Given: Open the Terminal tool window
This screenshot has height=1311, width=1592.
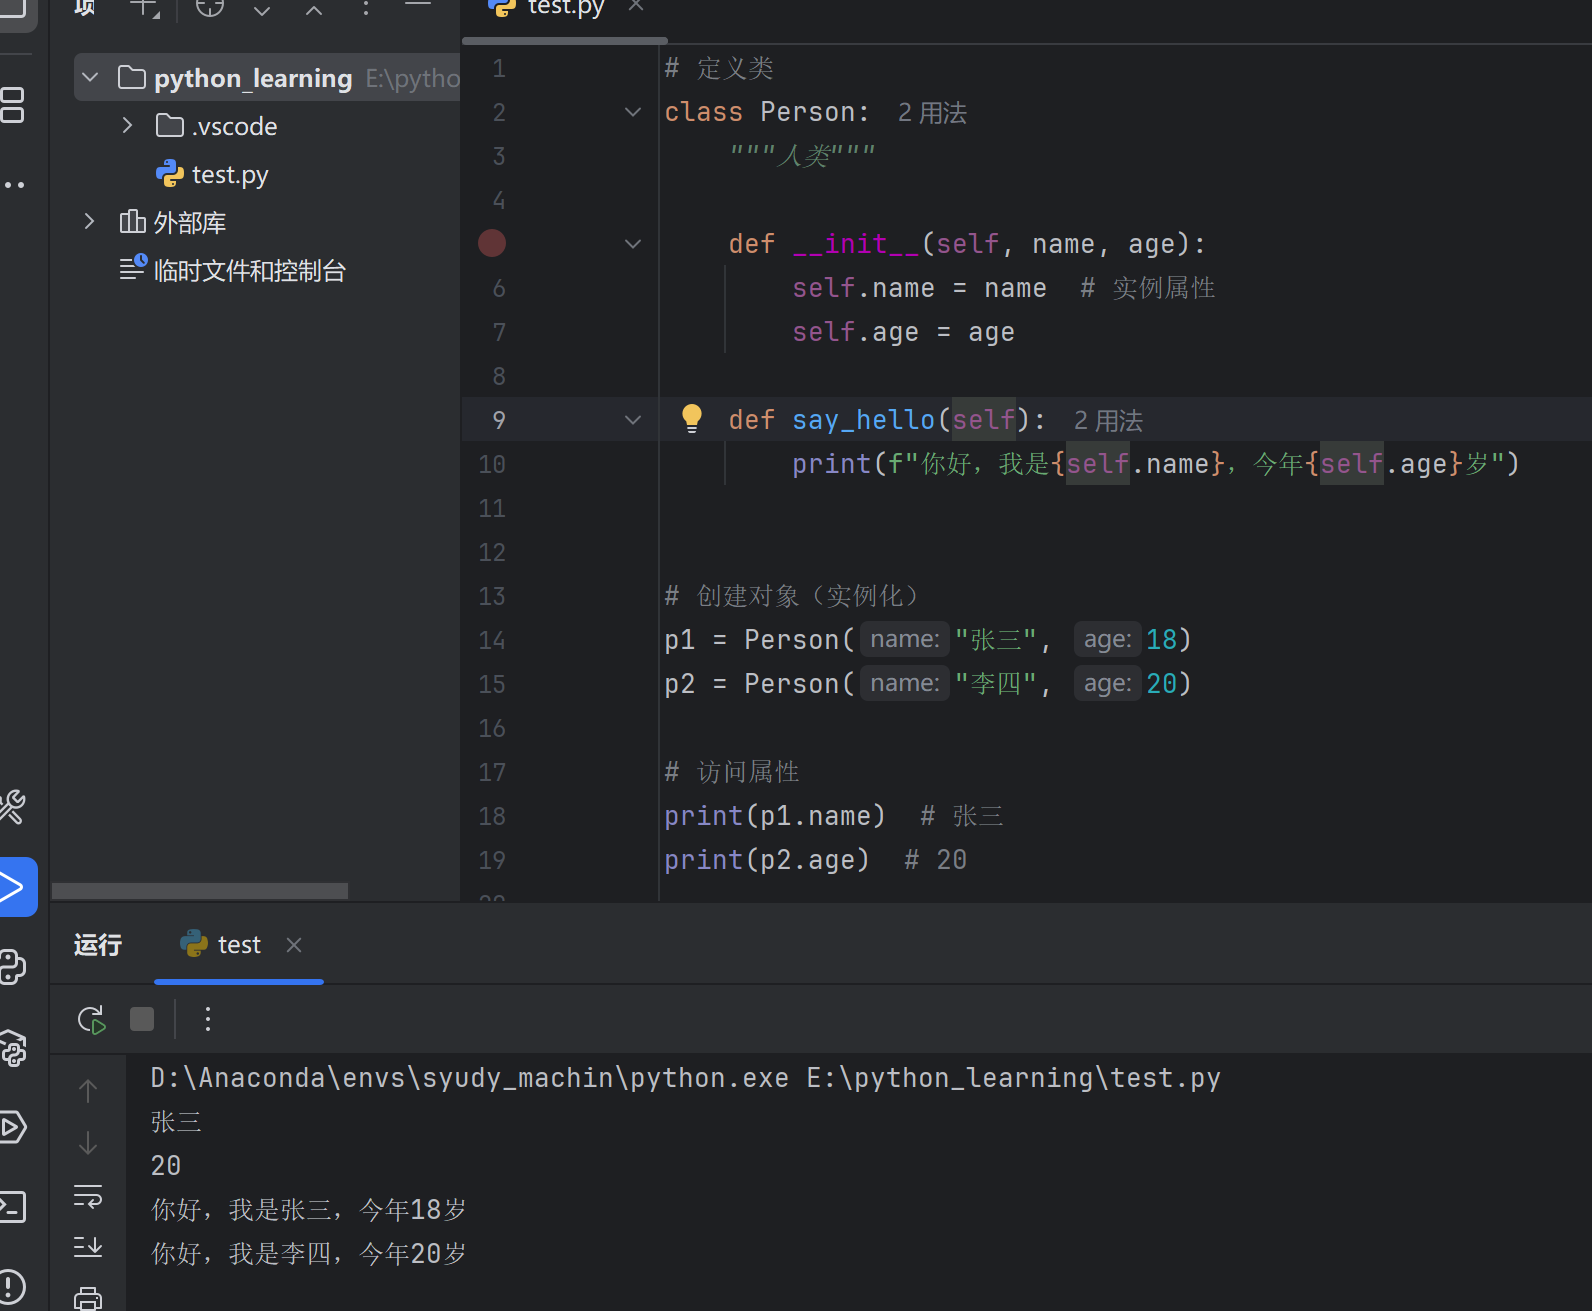Looking at the screenshot, I should coord(13,1207).
